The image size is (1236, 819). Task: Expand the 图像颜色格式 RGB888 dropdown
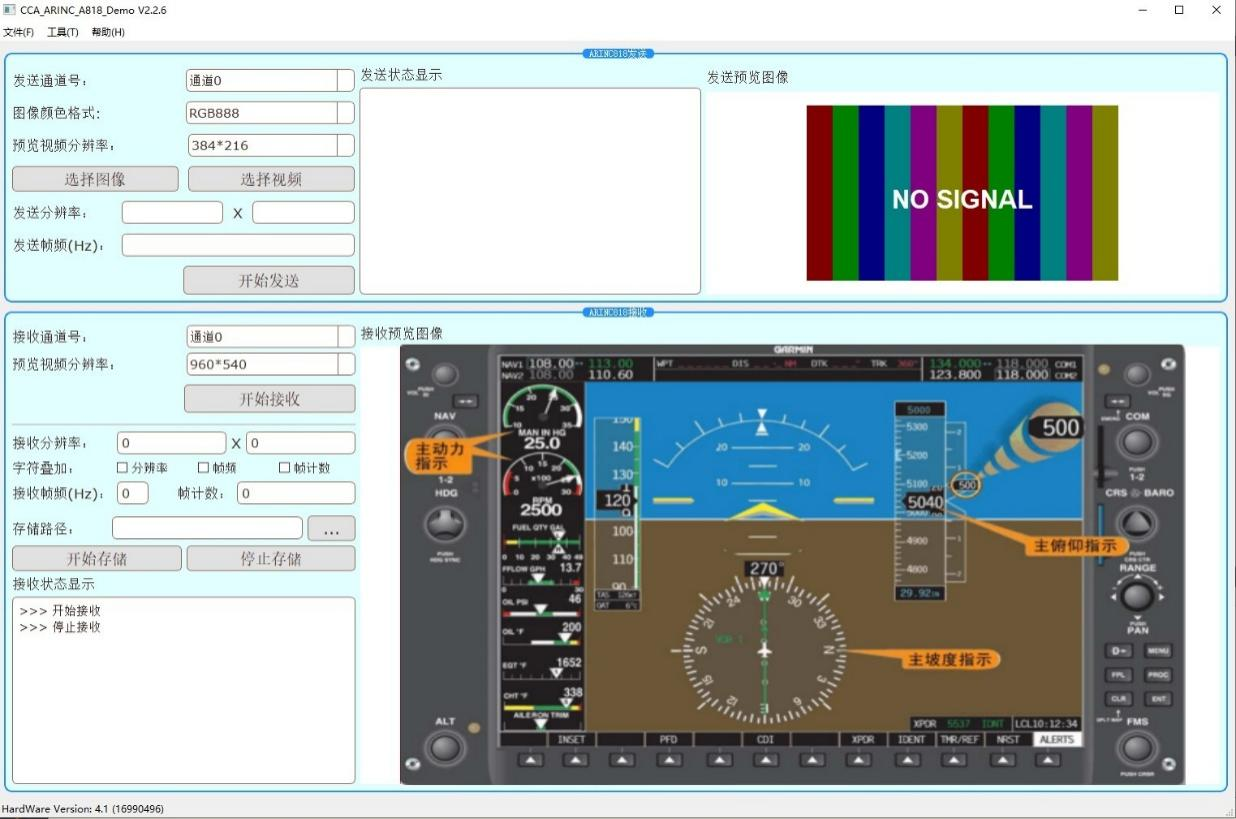tap(346, 113)
